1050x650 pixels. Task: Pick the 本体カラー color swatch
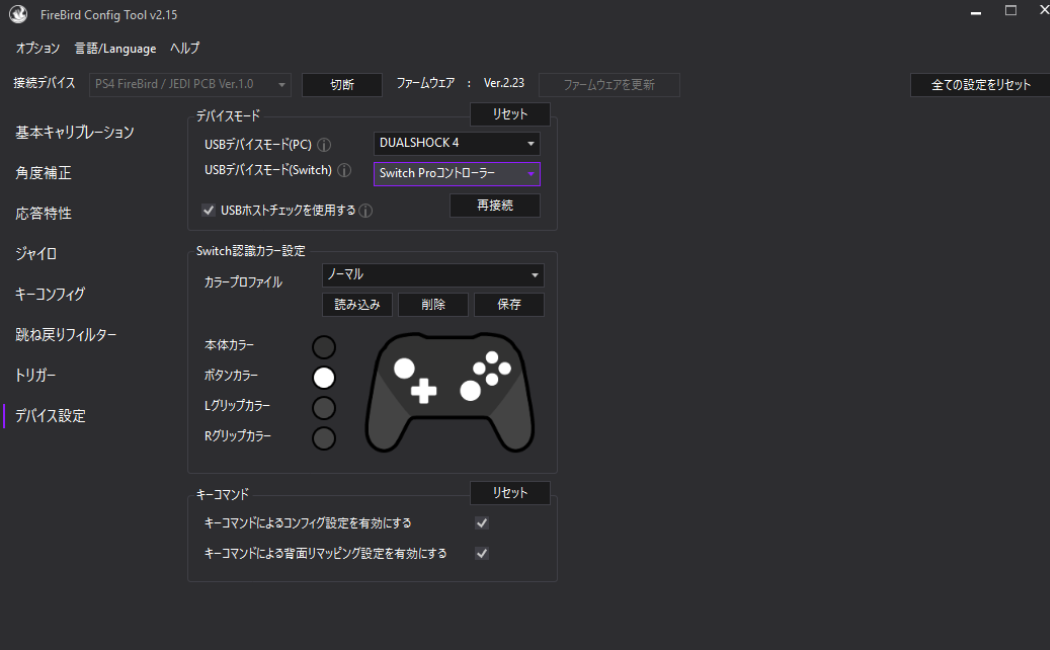[324, 347]
